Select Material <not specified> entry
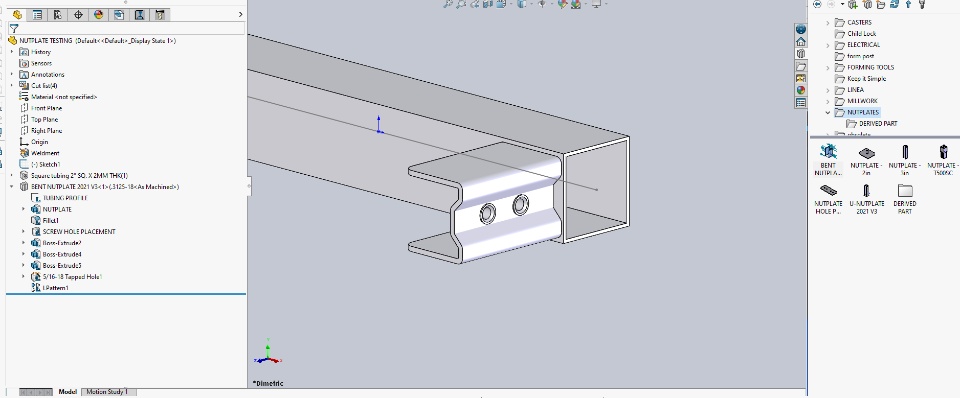Screen dimensions: 960x398 point(58,97)
